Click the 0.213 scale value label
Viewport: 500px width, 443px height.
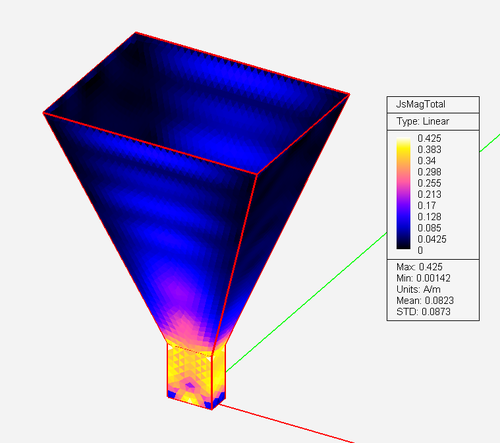coord(429,194)
